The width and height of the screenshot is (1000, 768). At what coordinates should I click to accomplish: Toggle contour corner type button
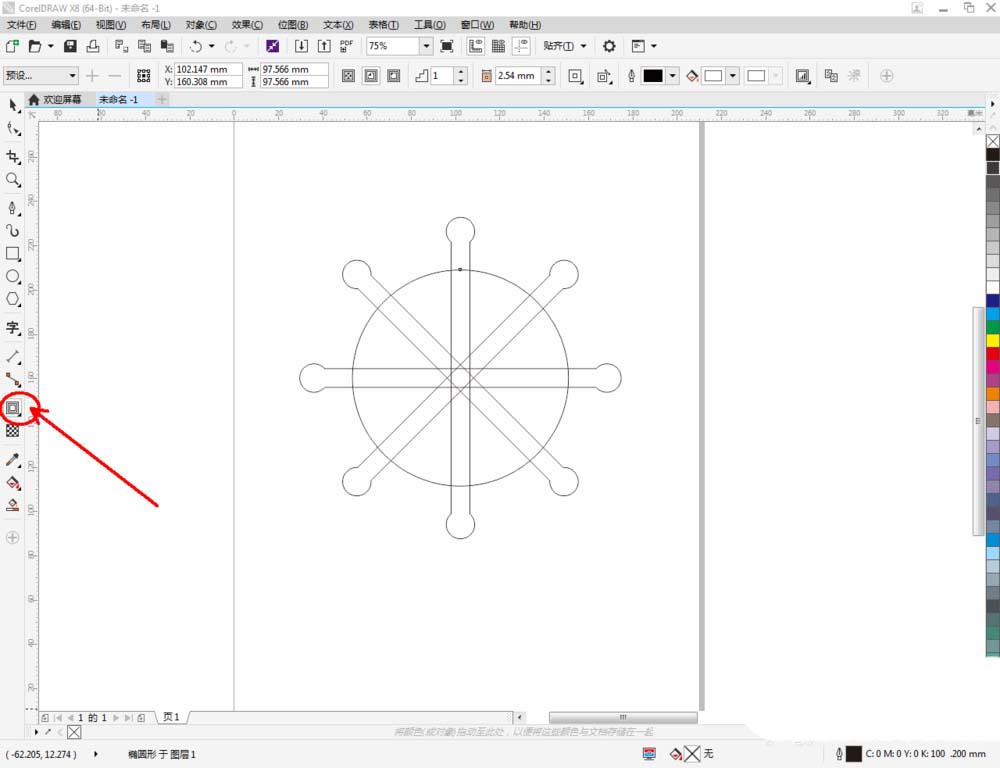pos(575,76)
